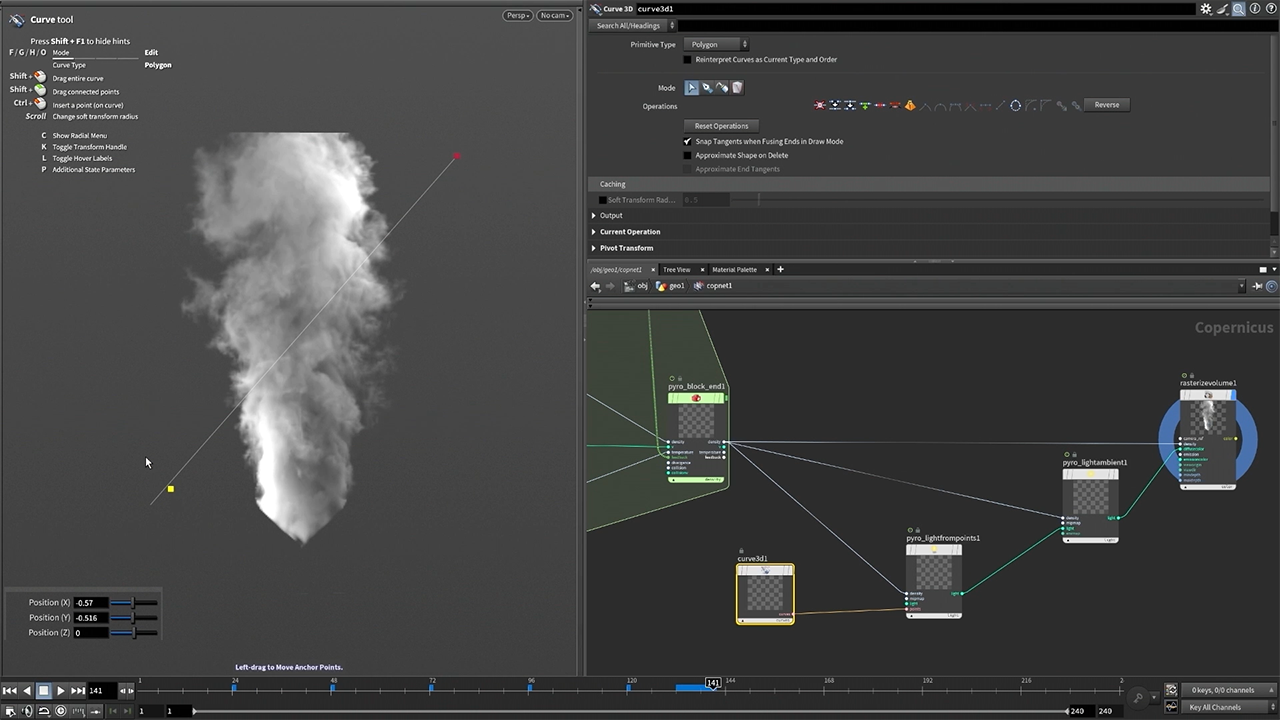This screenshot has width=1280, height=720.
Task: Open the Material Palette tab
Action: (x=734, y=270)
